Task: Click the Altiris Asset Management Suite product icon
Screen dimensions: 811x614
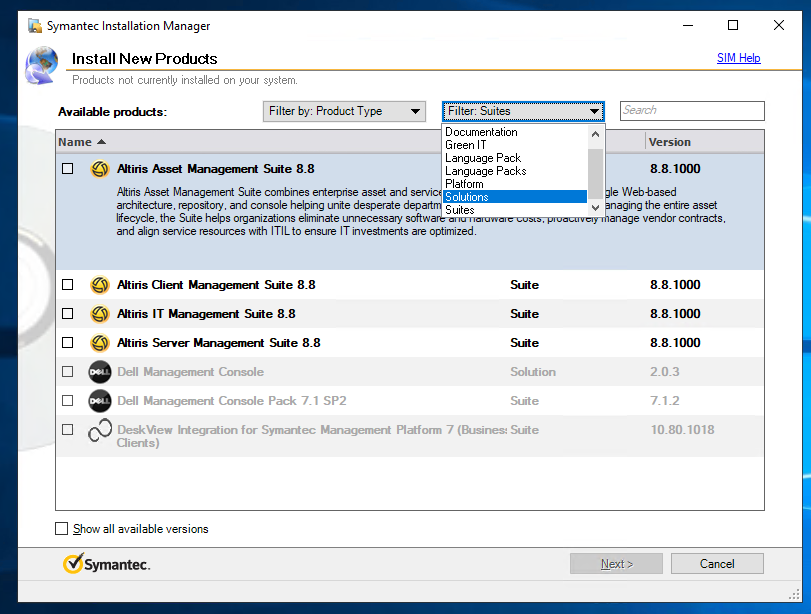Action: (99, 169)
